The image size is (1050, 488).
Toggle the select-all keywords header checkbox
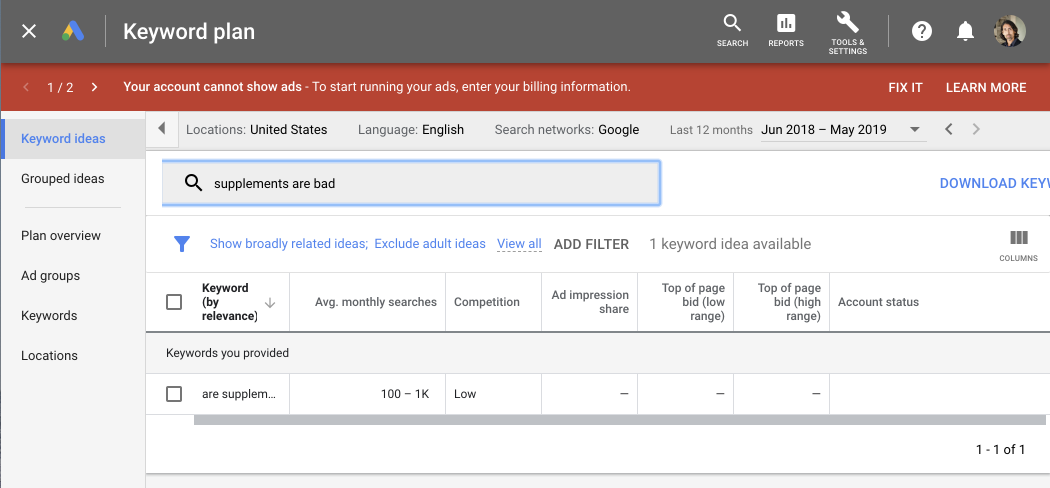point(174,302)
